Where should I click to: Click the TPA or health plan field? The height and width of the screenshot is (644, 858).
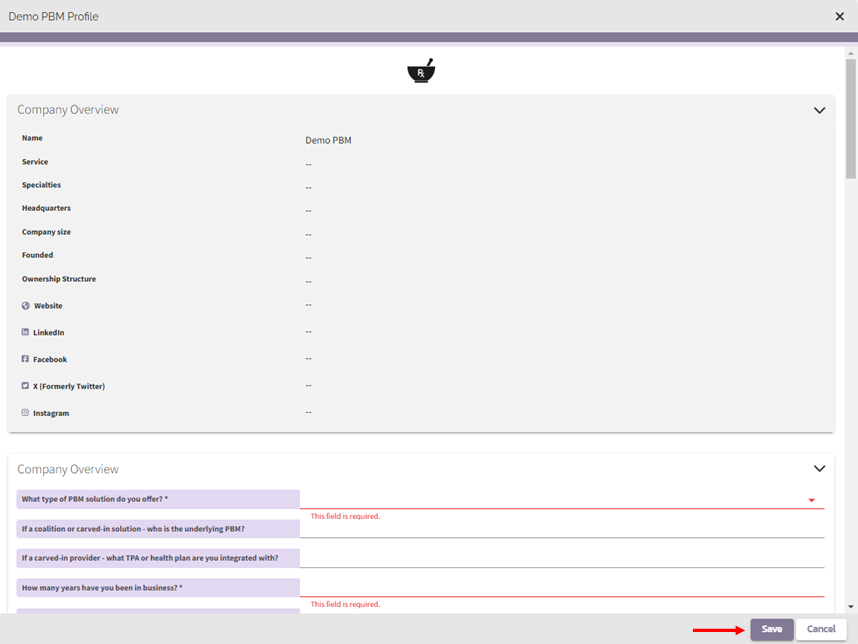point(561,558)
